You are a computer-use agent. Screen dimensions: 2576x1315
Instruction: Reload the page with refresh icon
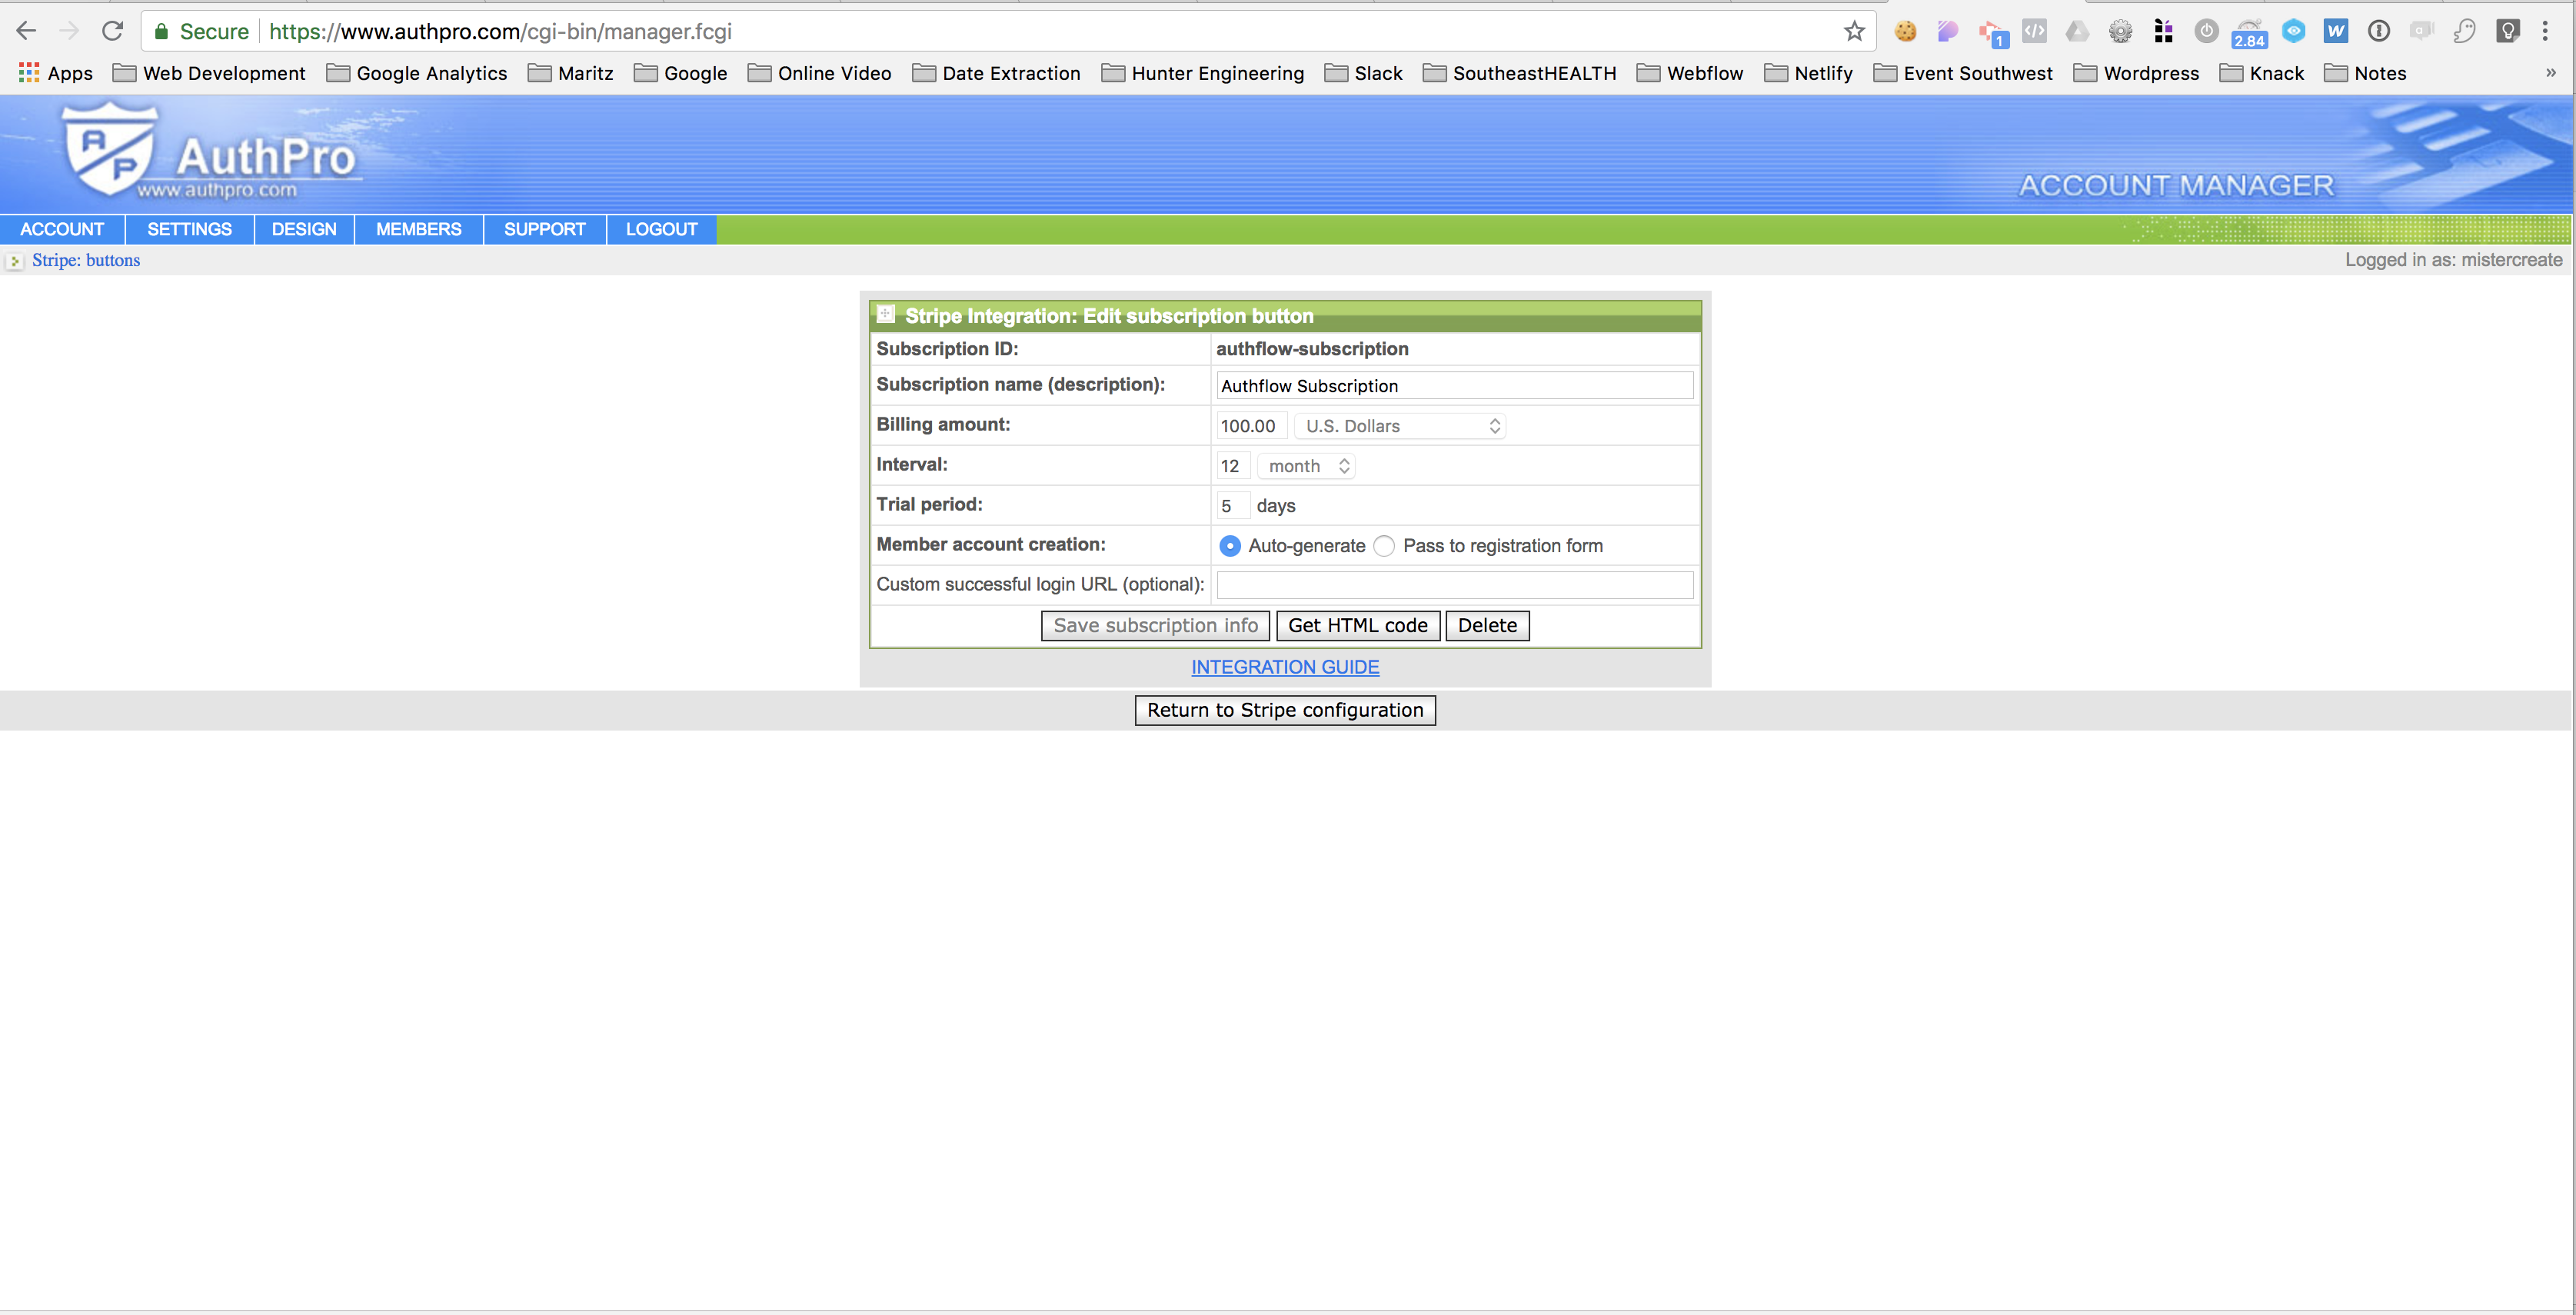[x=112, y=31]
